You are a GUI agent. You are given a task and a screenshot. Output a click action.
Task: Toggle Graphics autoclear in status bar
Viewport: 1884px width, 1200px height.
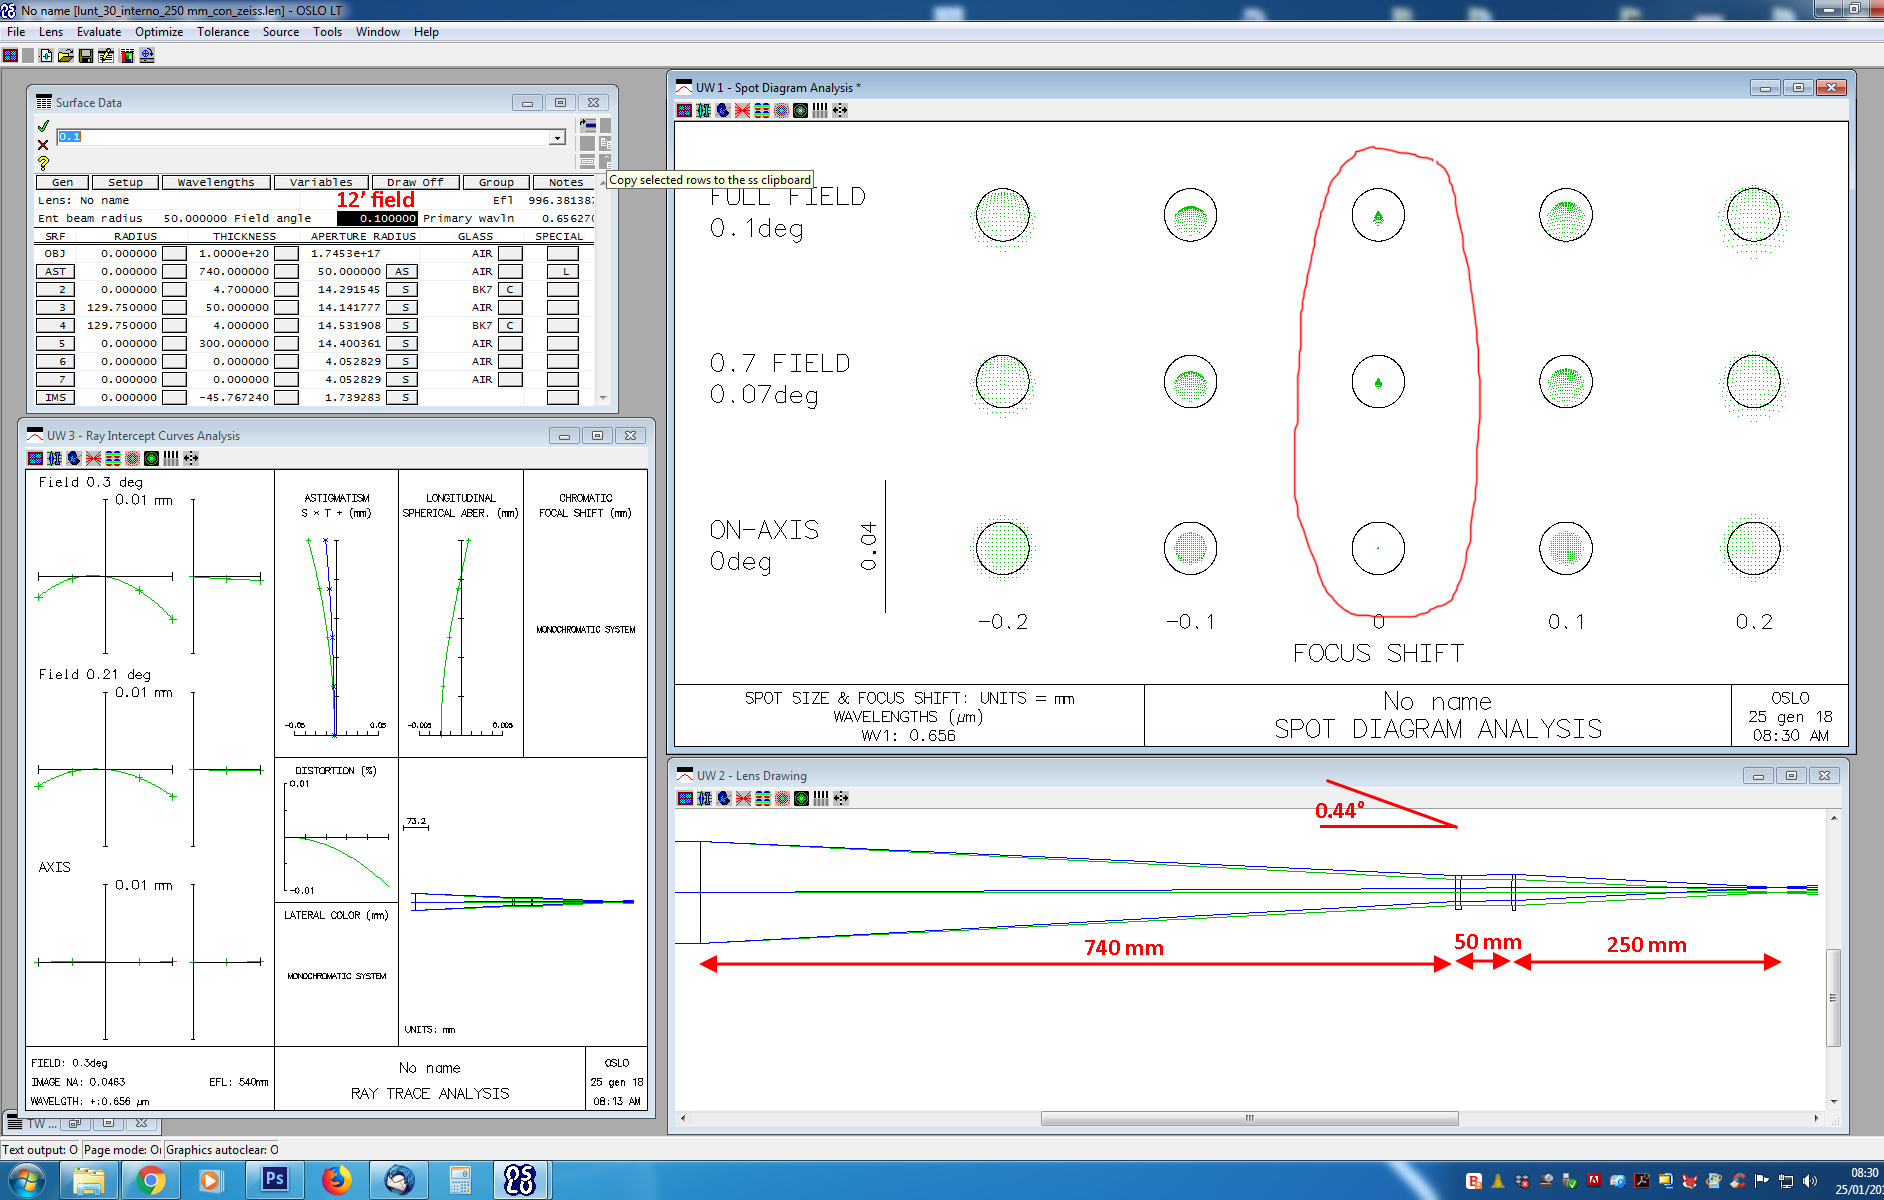(x=222, y=1150)
